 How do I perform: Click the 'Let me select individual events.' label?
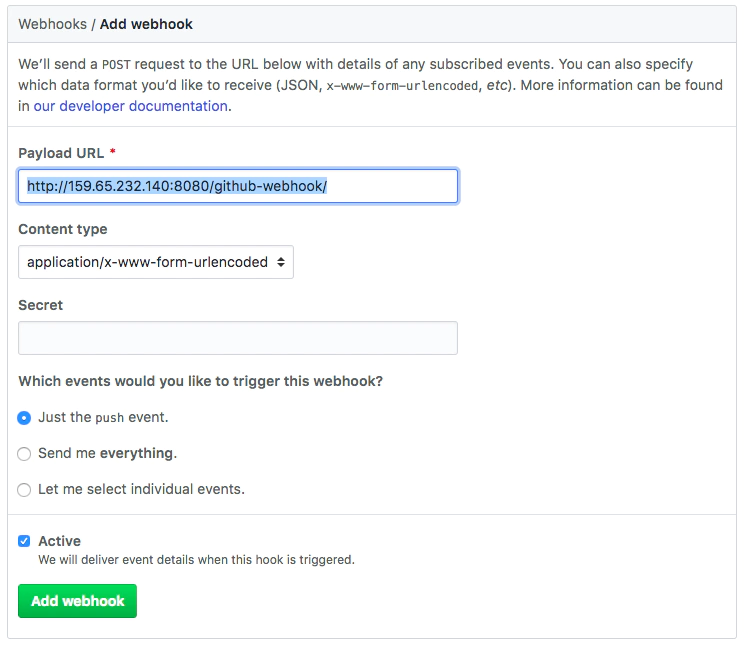tap(141, 489)
